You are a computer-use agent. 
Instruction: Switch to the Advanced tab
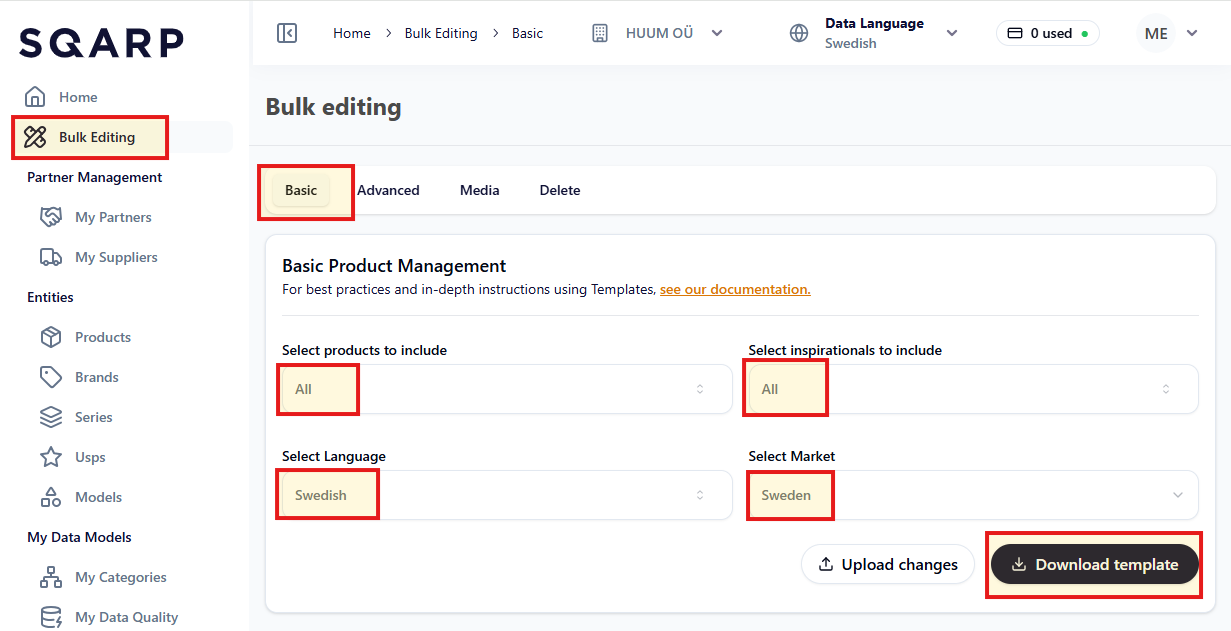pos(388,190)
